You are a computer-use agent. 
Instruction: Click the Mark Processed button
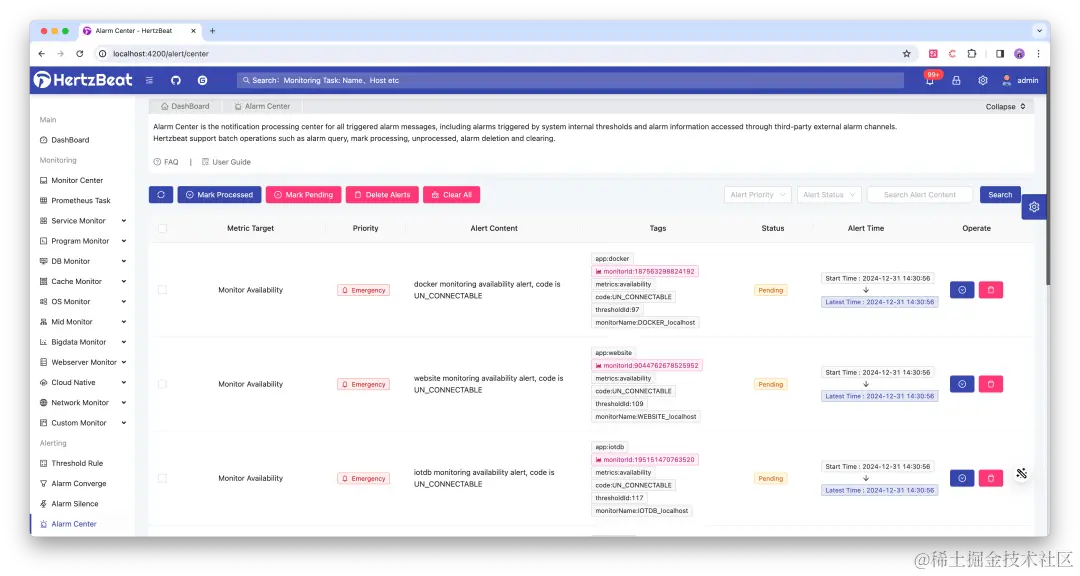(219, 195)
